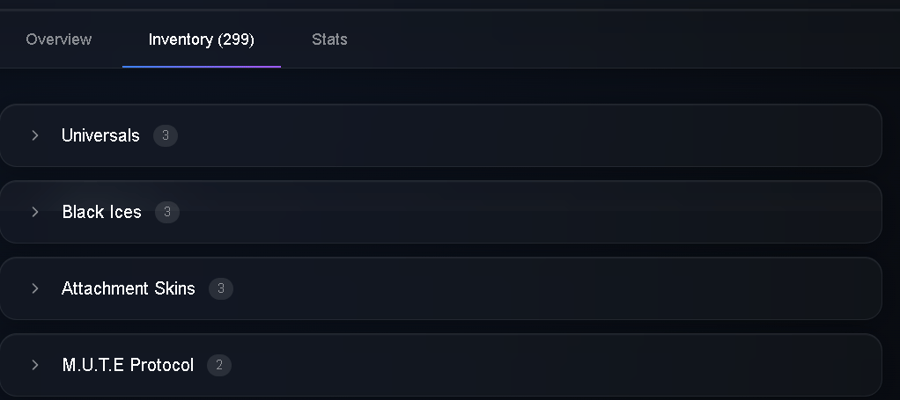The height and width of the screenshot is (400, 900).
Task: Click the Universals section title text
Action: point(100,135)
